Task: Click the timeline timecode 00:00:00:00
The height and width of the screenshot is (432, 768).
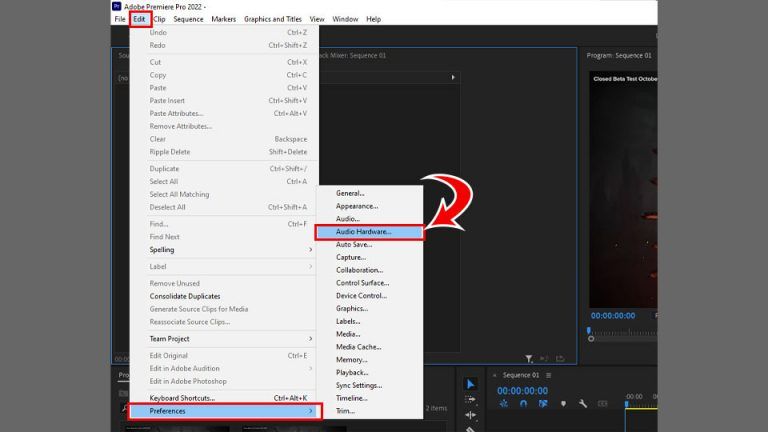Action: click(x=523, y=391)
